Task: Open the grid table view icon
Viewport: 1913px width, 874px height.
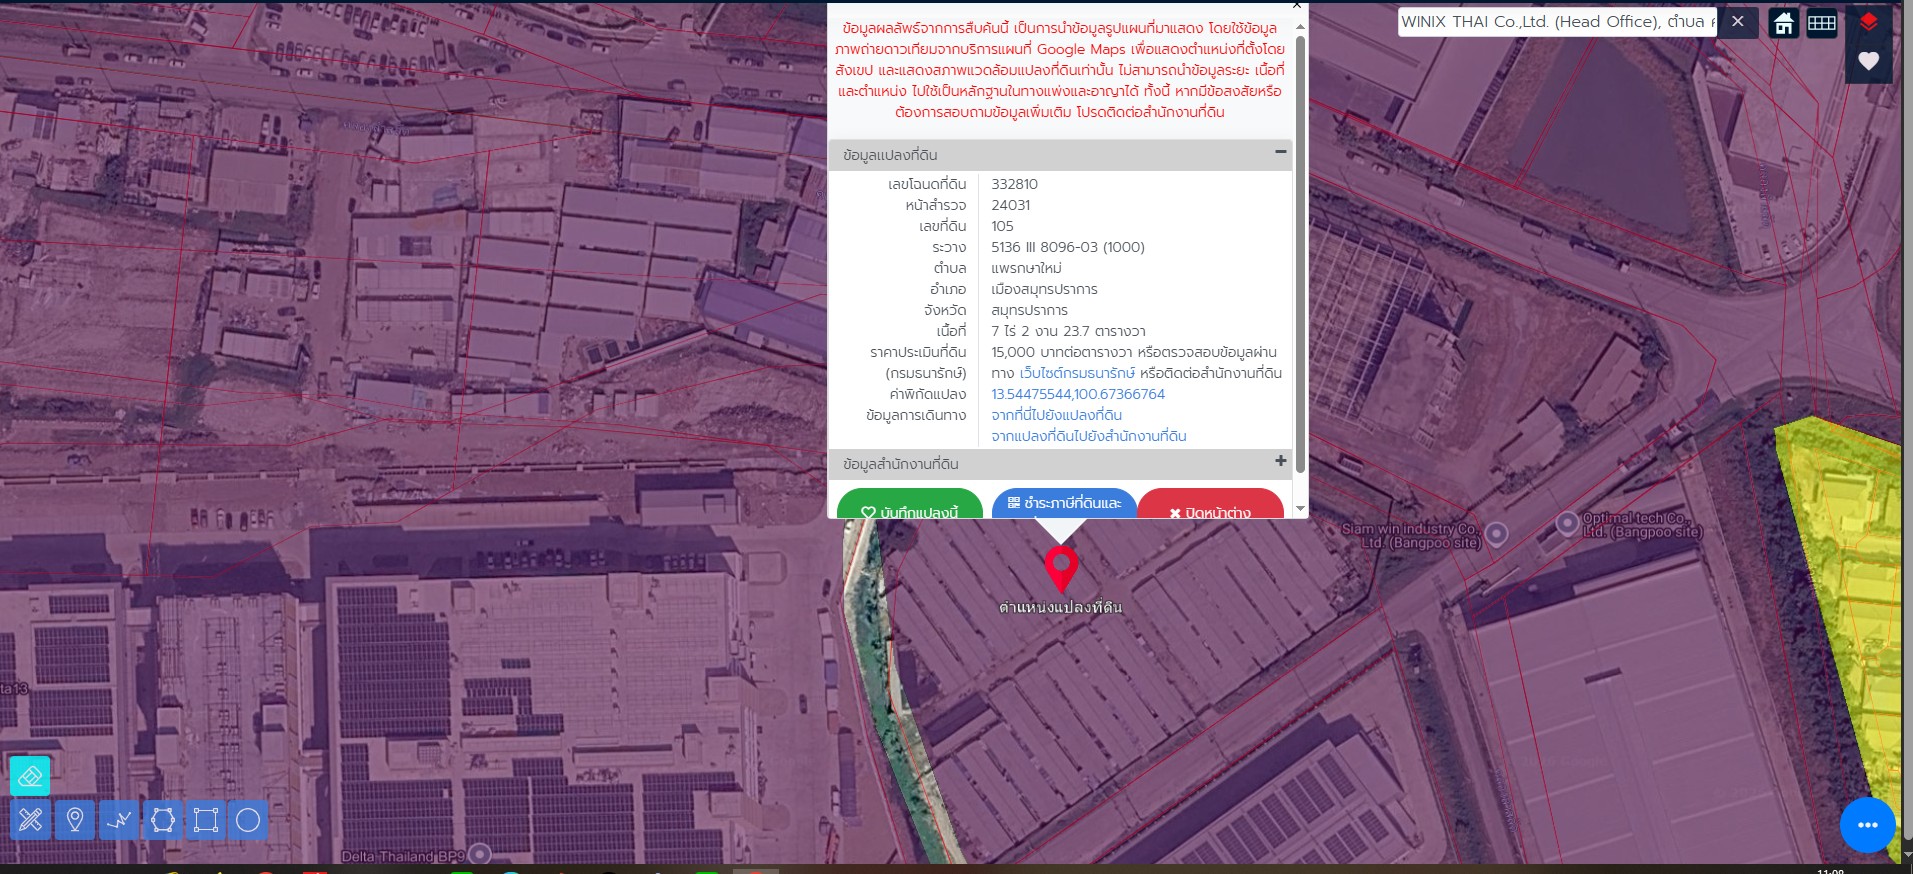Action: coord(1821,23)
